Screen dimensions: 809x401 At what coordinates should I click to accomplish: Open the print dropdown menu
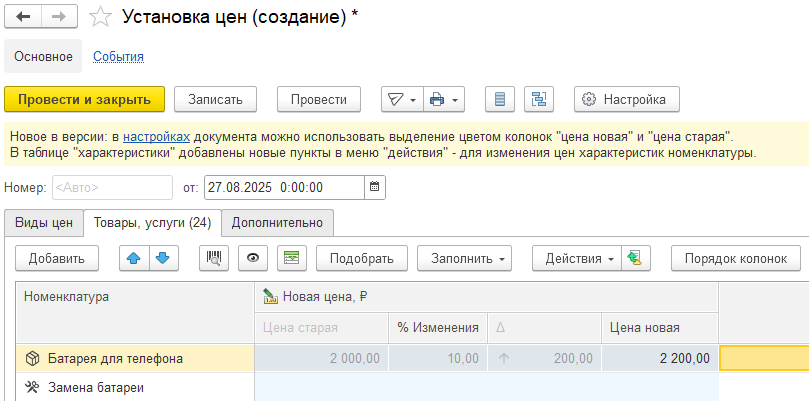(x=444, y=99)
